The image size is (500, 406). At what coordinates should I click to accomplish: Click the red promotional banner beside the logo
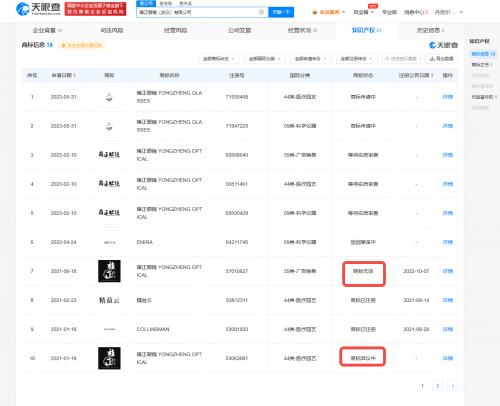pyautogui.click(x=95, y=9)
